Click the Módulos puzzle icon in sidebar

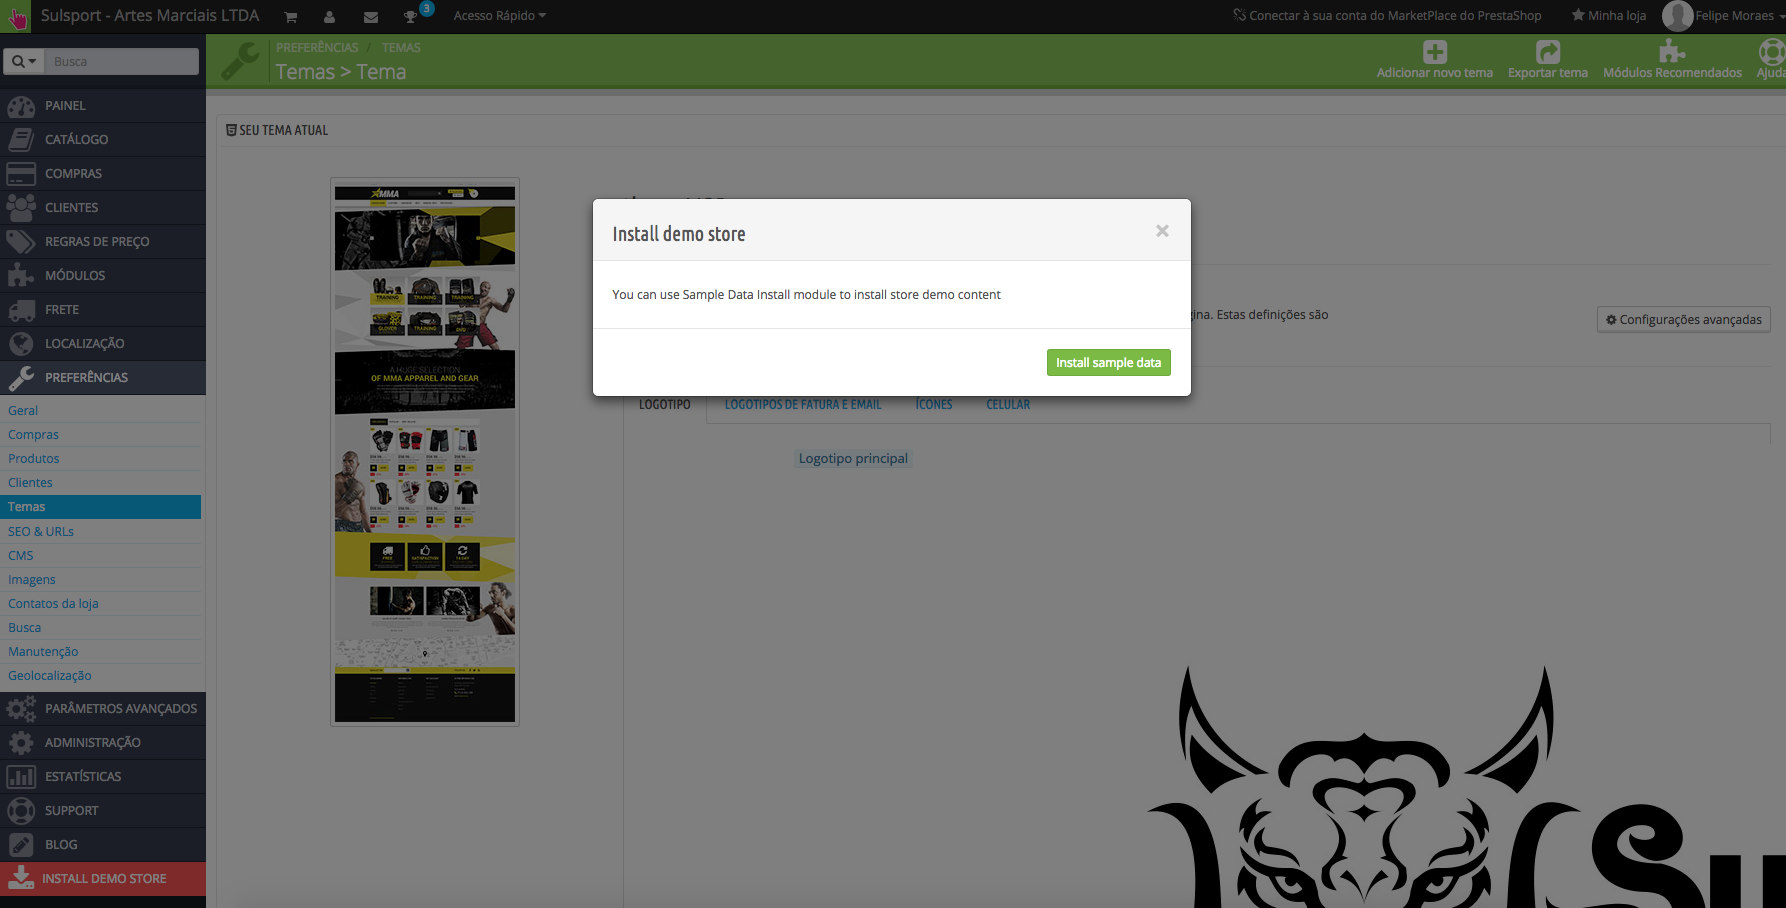coord(21,275)
